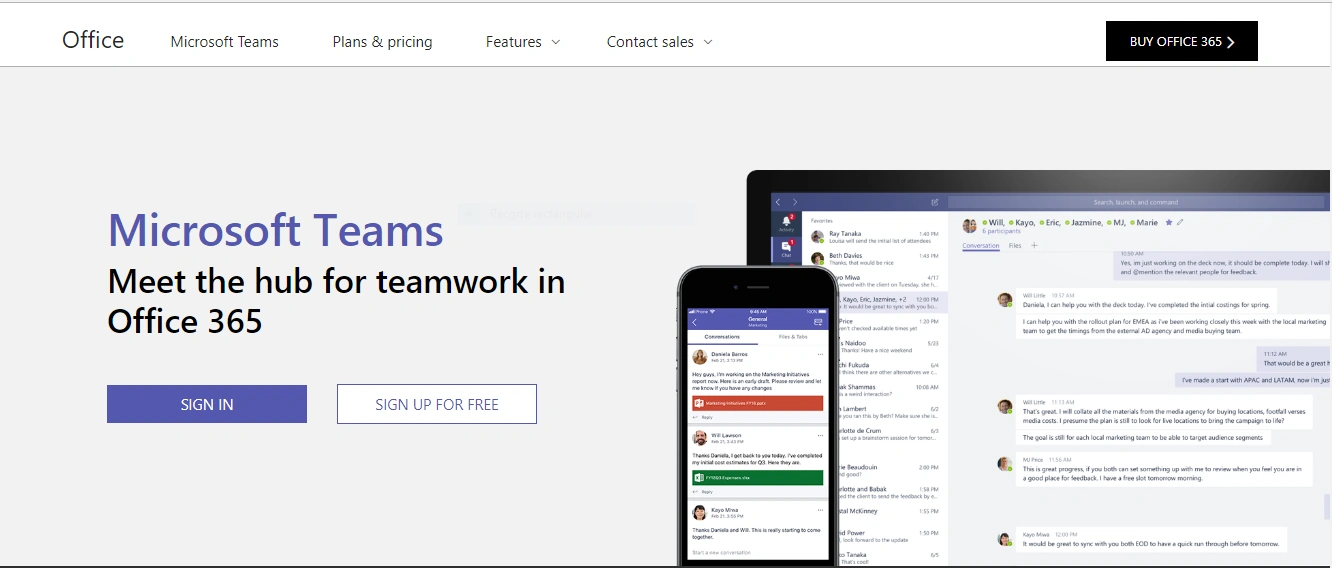Open the Contact sales menu
The height and width of the screenshot is (568, 1332).
point(659,42)
